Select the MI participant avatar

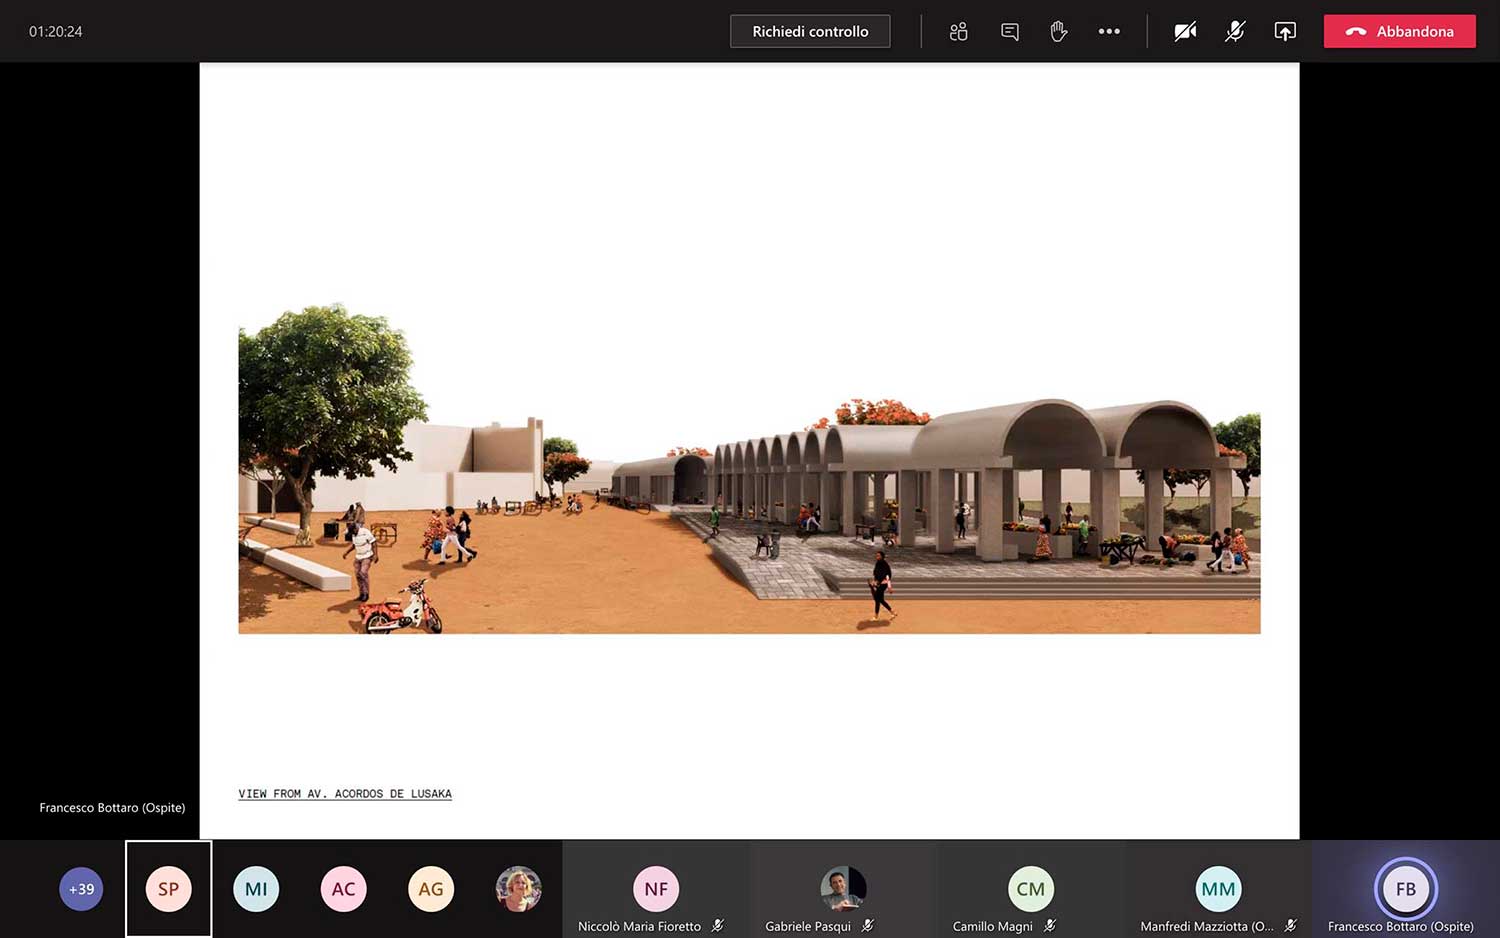click(x=256, y=889)
